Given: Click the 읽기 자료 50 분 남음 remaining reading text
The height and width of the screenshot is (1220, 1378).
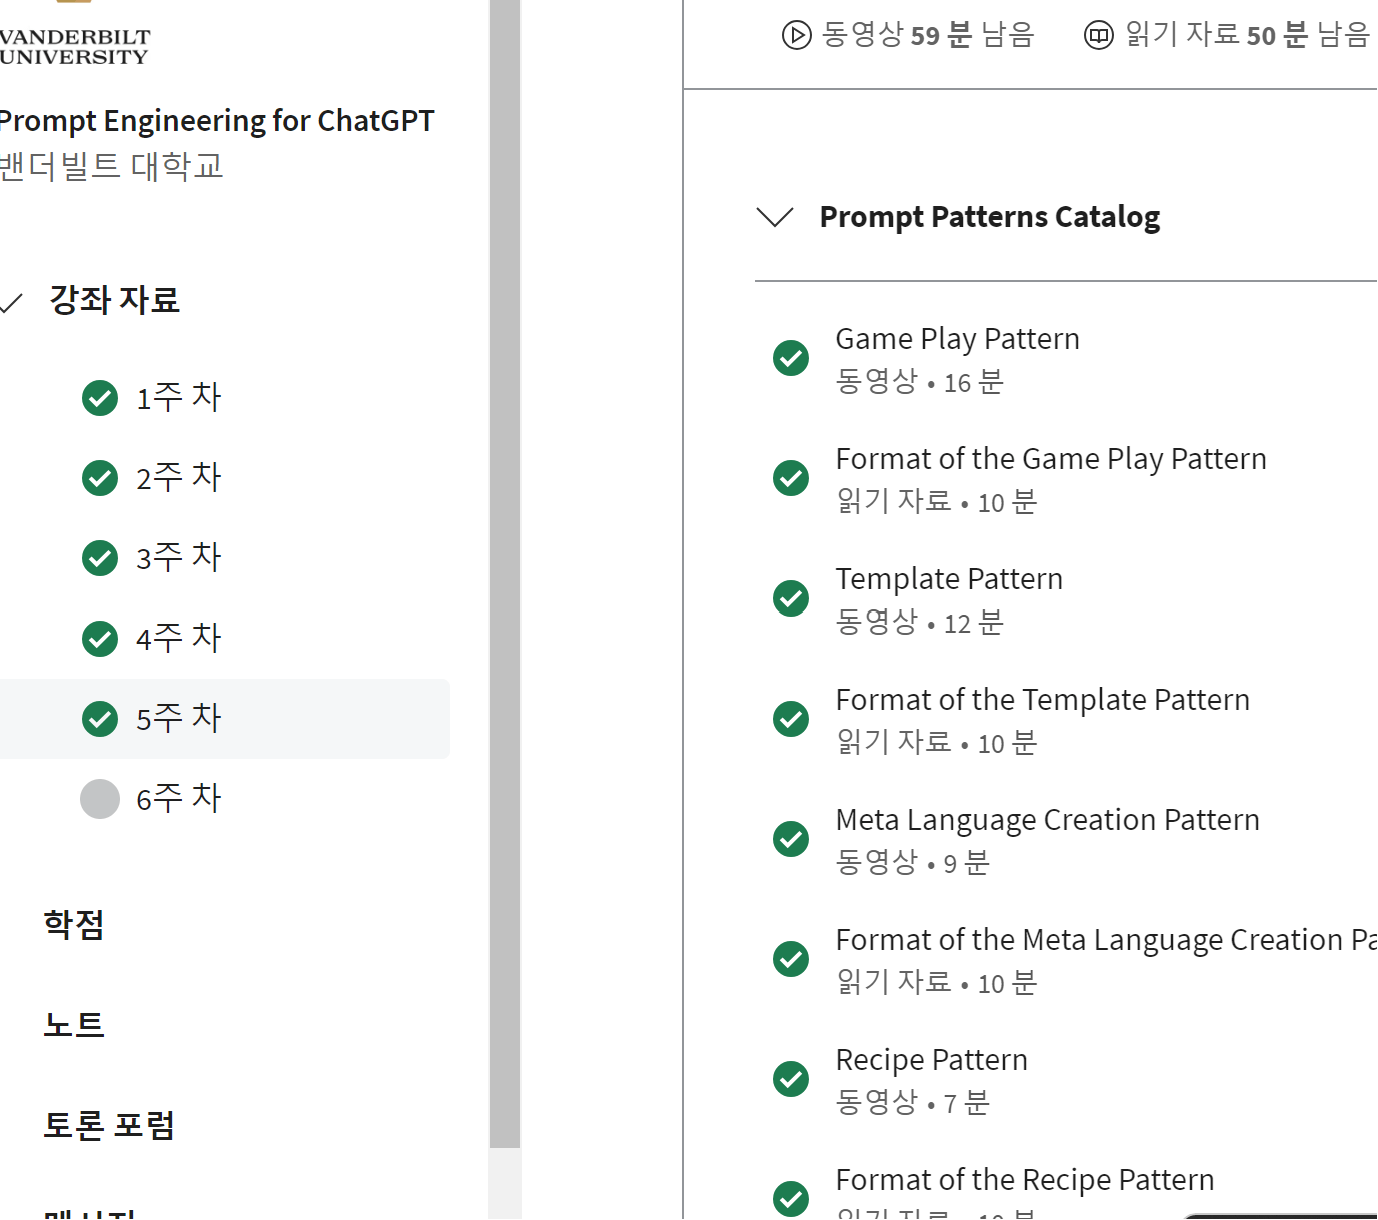Looking at the screenshot, I should [1248, 35].
